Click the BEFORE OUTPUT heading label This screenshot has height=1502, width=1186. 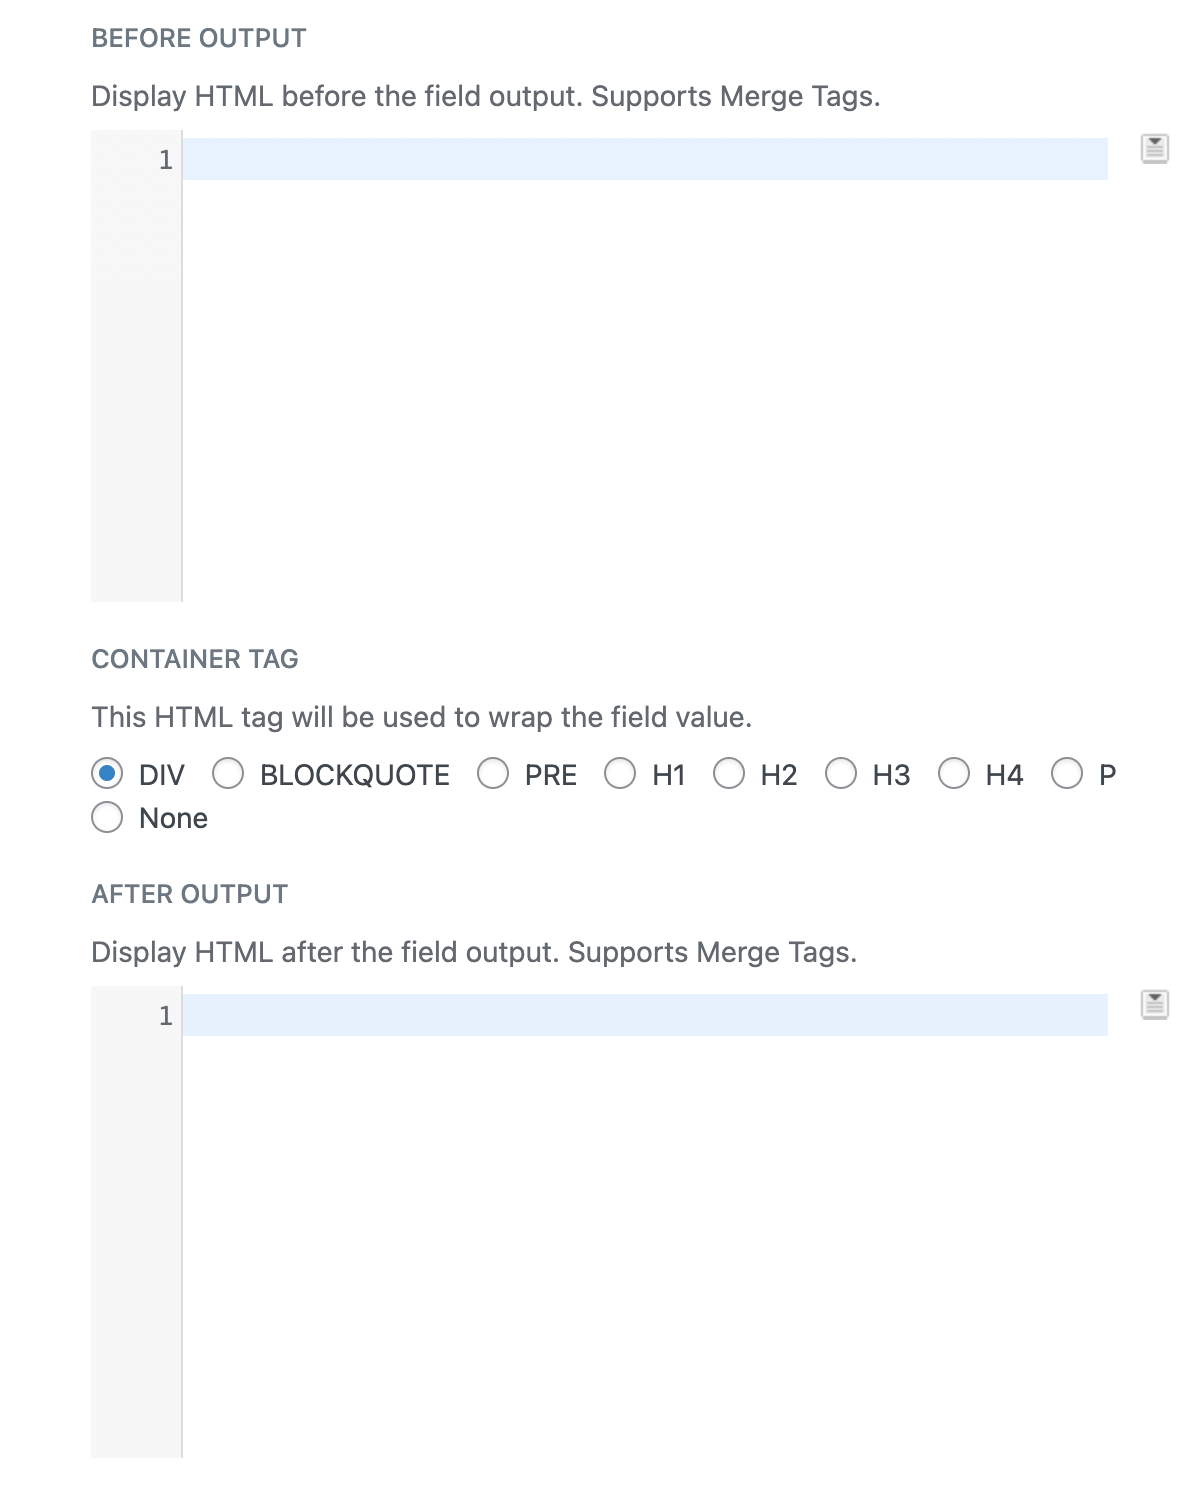[199, 38]
